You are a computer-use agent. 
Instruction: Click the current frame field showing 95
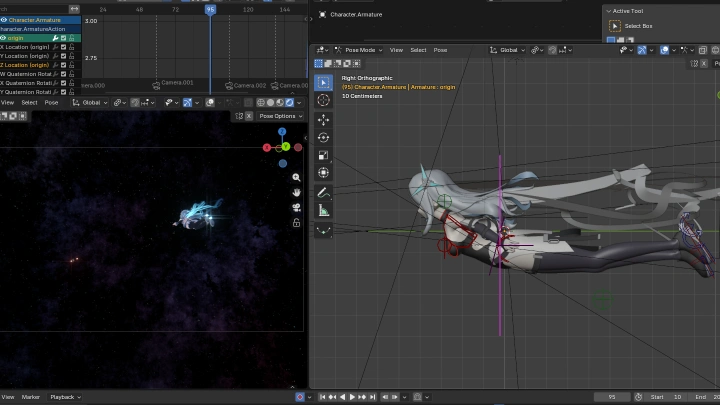coord(612,397)
